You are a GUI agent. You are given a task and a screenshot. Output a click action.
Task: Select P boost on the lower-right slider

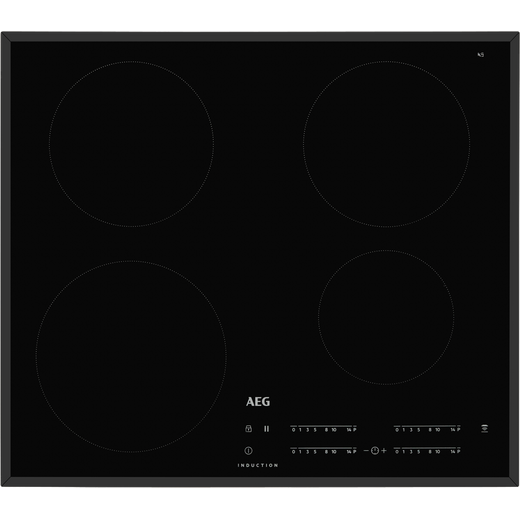pyautogui.click(x=459, y=451)
